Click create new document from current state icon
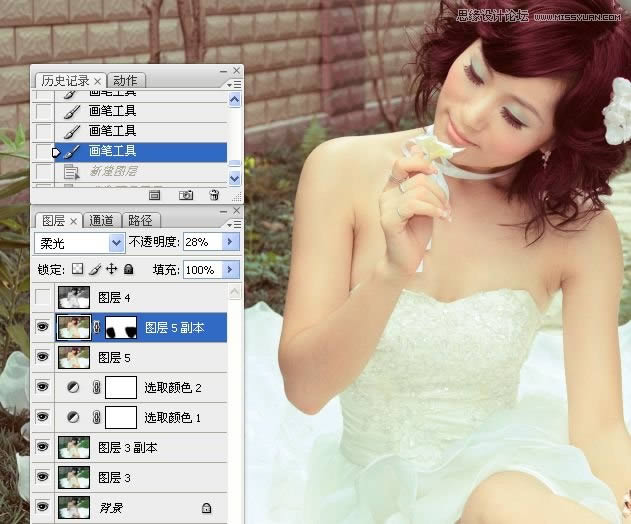The image size is (631, 524). 155,195
